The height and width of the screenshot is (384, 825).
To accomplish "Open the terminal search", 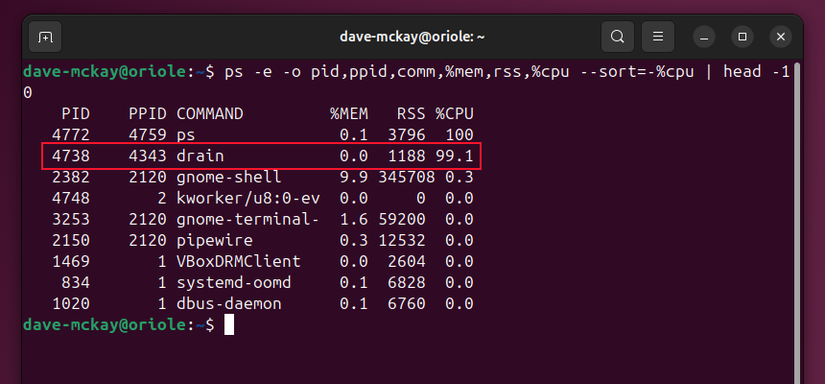I will [617, 37].
